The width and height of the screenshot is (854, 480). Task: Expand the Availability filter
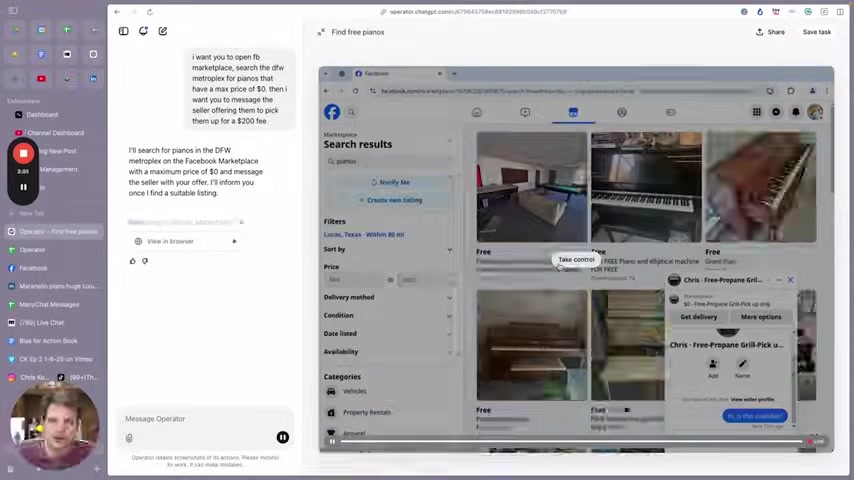[388, 352]
